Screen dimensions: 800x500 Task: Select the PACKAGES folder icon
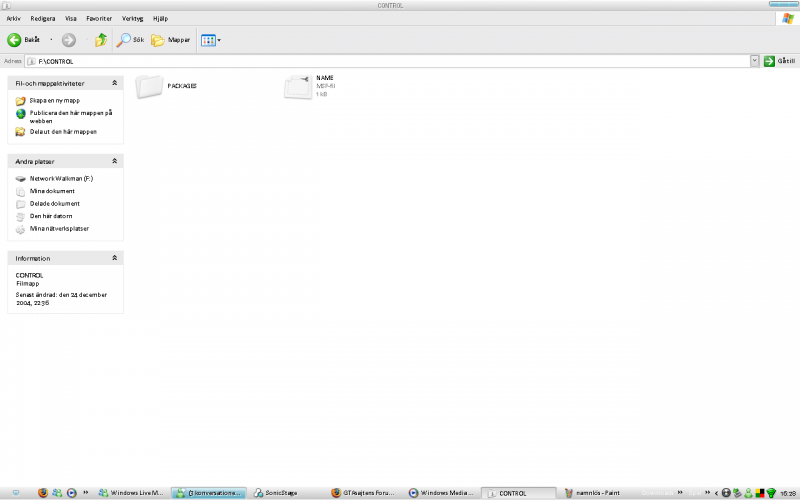(149, 87)
